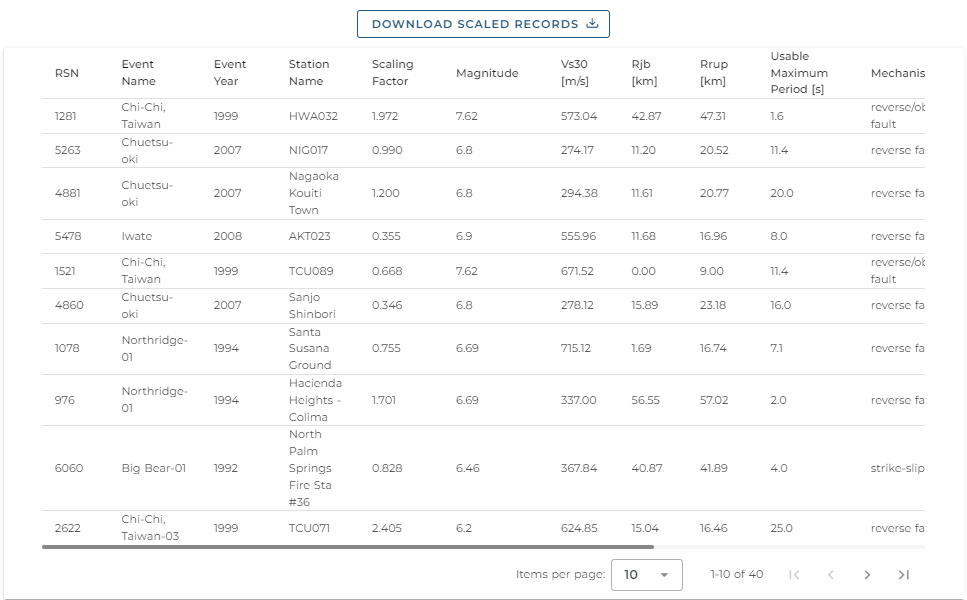The height and width of the screenshot is (600, 967).
Task: Select RSN cell 1521
Action: (x=65, y=271)
